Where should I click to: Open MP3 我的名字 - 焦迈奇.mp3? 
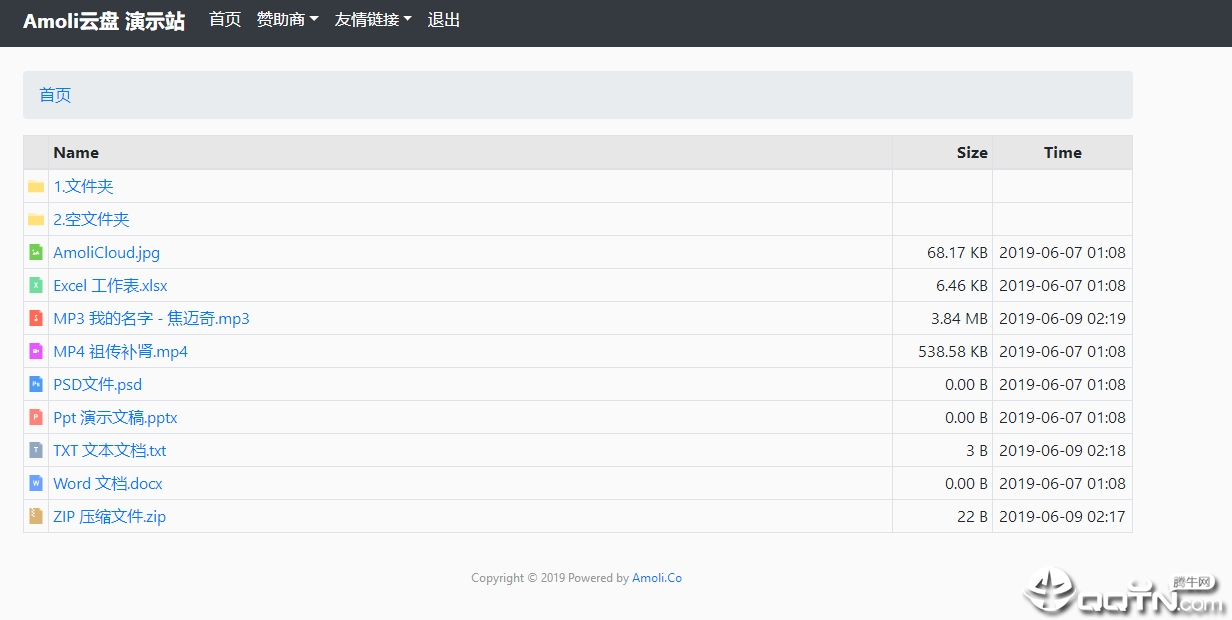click(x=152, y=318)
